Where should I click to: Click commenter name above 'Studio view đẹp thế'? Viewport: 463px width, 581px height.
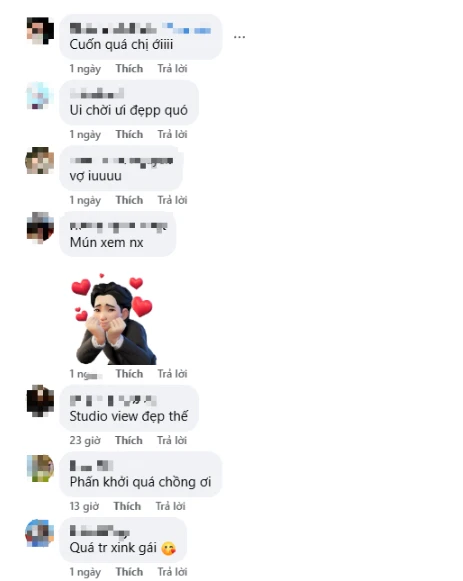coord(113,401)
